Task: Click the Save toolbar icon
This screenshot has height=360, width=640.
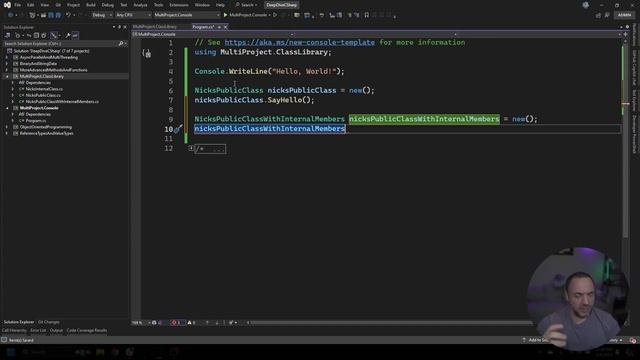Action: click(51, 15)
